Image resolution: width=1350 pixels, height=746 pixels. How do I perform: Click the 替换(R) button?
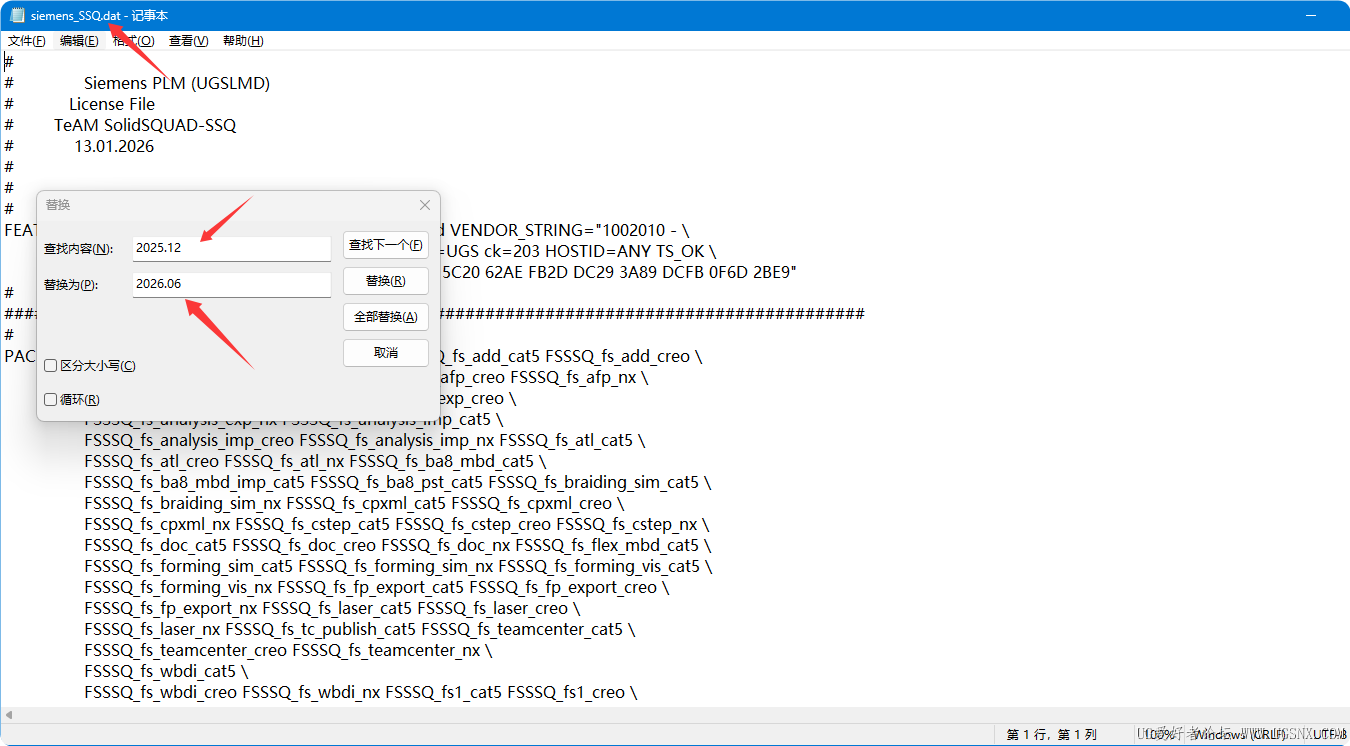pos(386,281)
